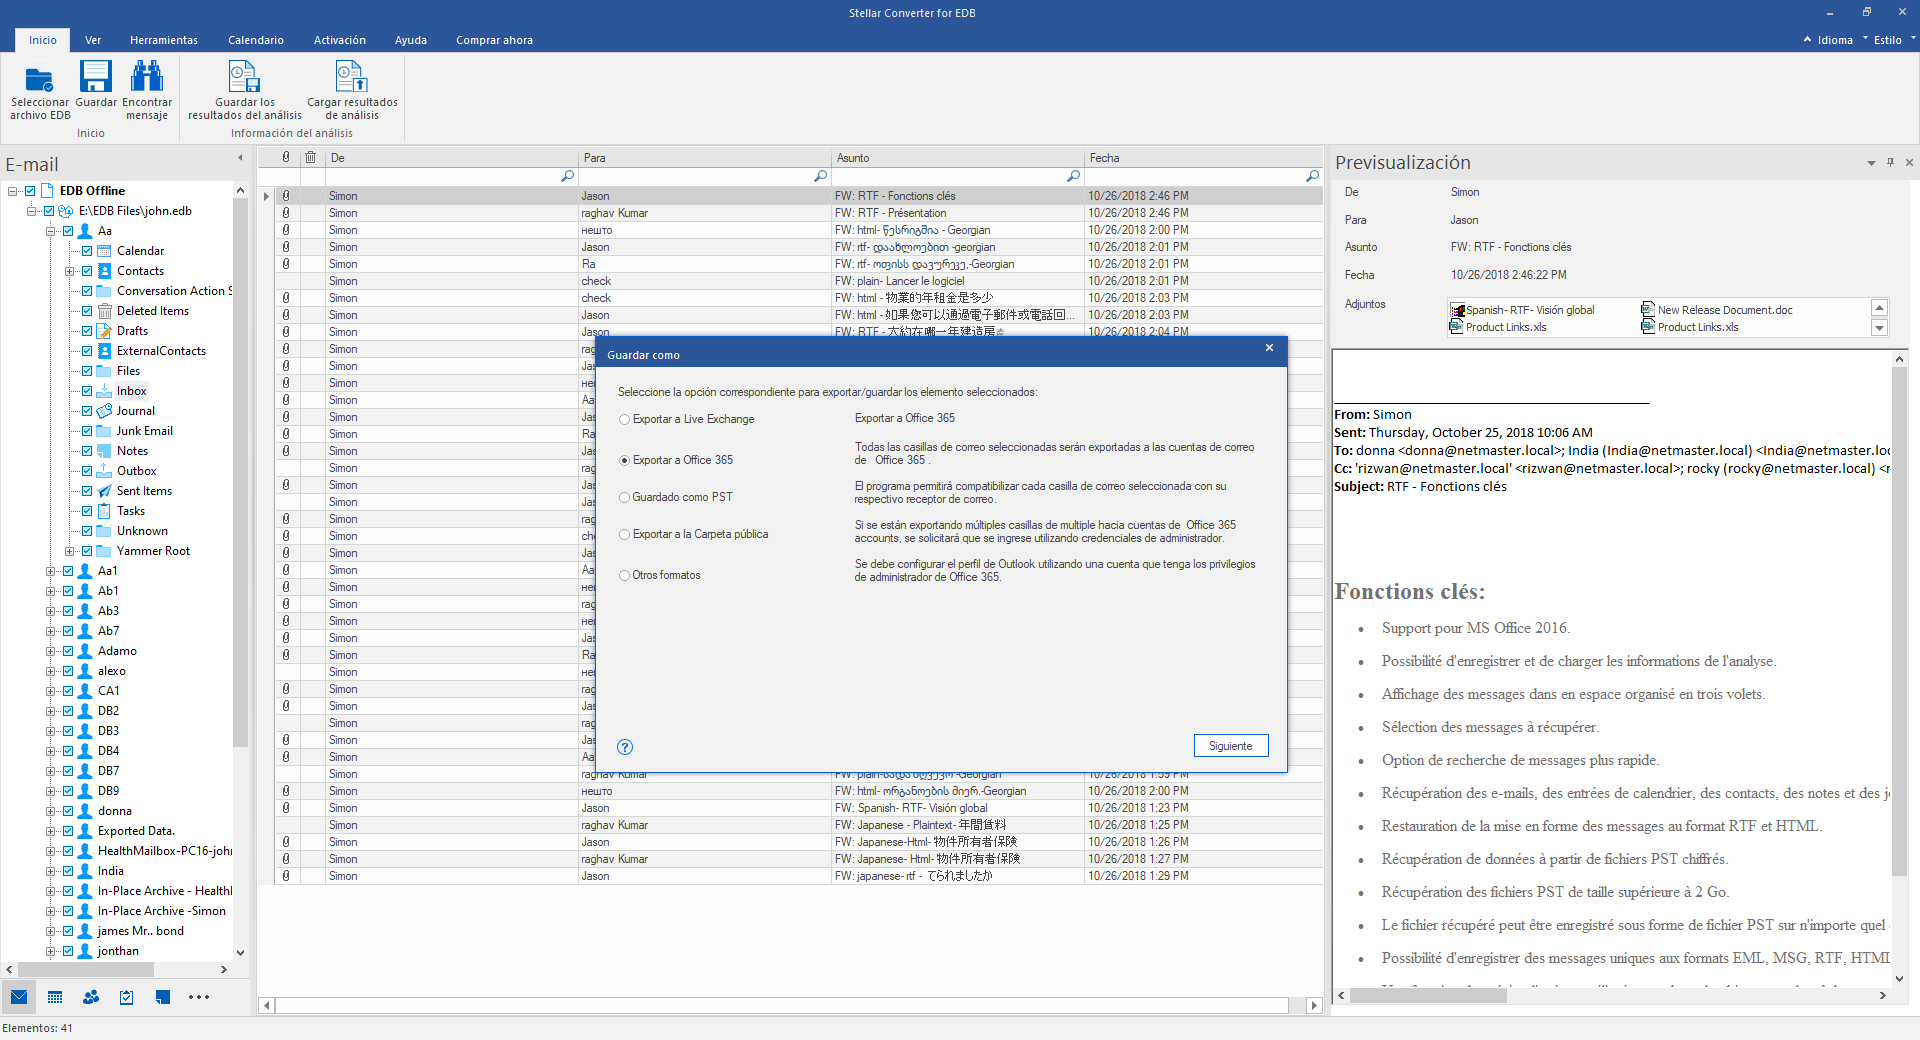Image resolution: width=1920 pixels, height=1040 pixels.
Task: Select Exportar a Office 365 radio
Action: 625,461
